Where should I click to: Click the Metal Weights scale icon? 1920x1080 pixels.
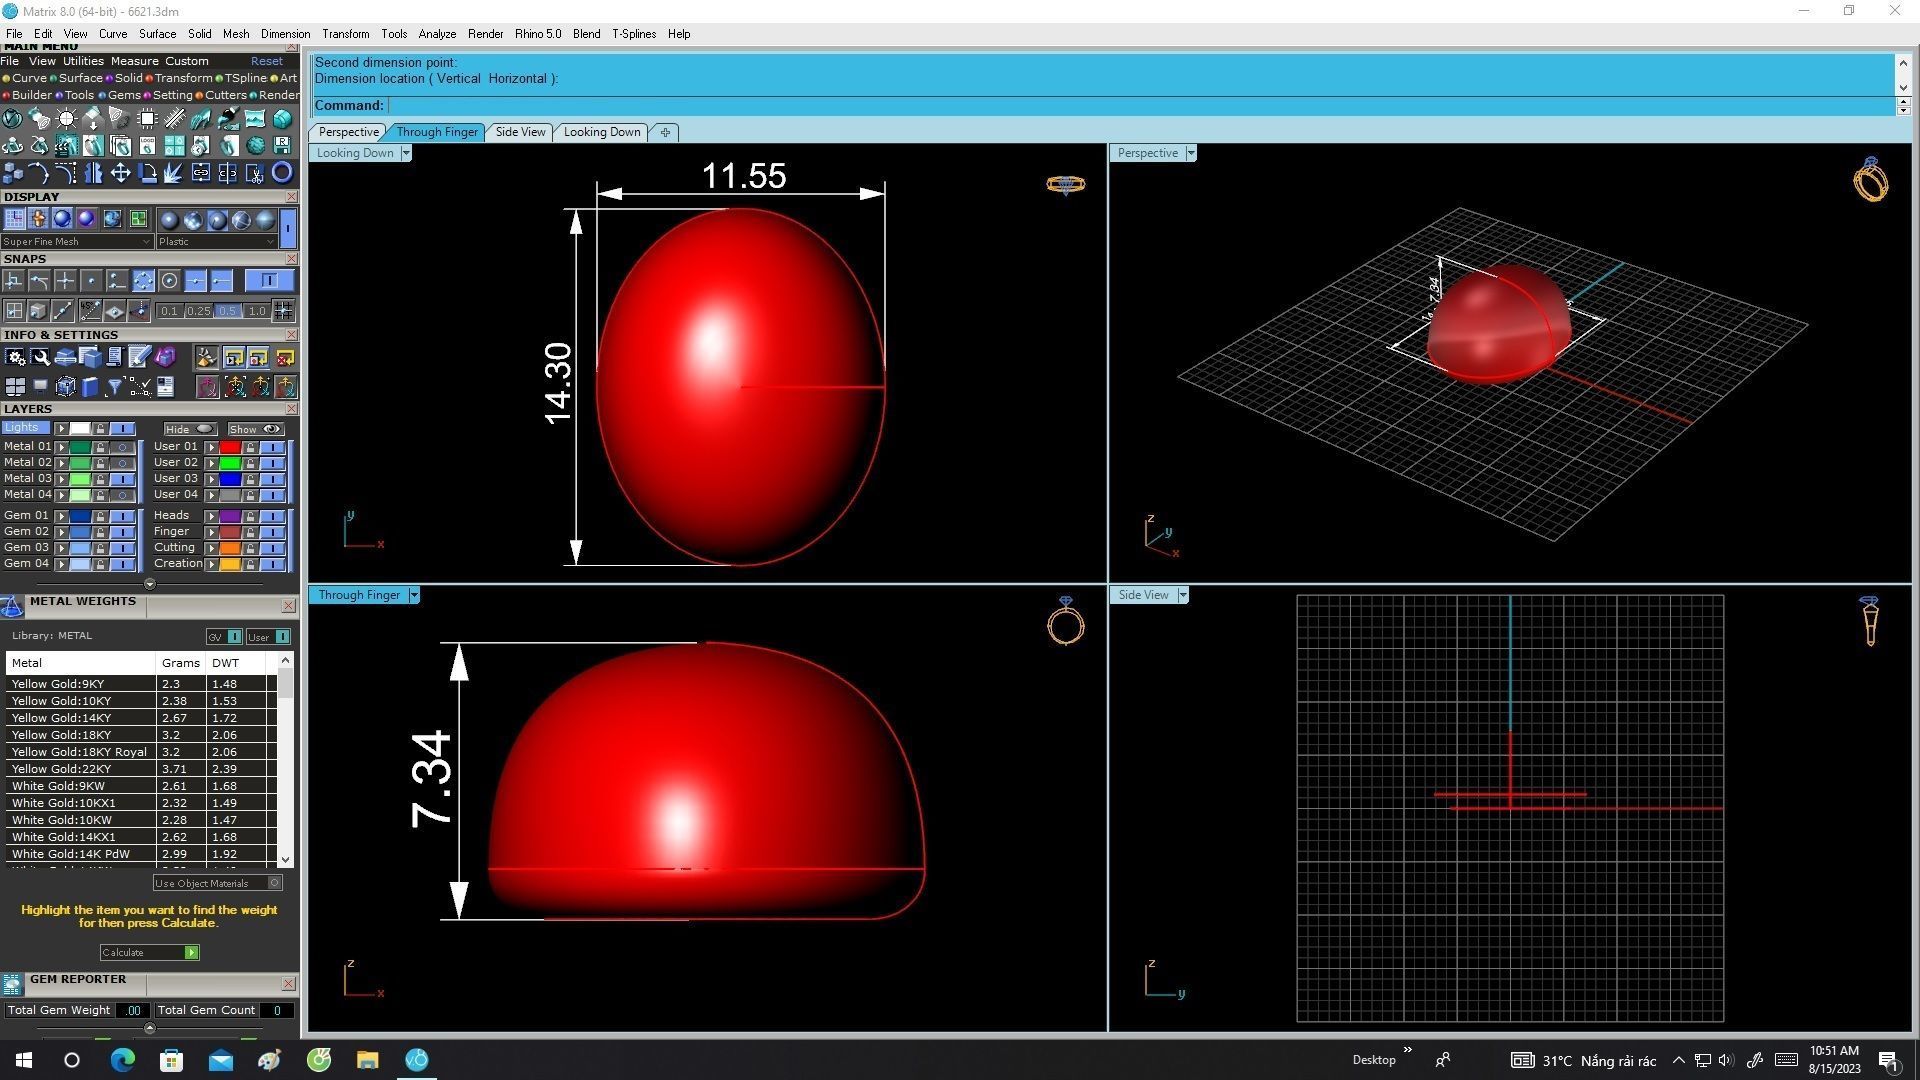pos(12,606)
